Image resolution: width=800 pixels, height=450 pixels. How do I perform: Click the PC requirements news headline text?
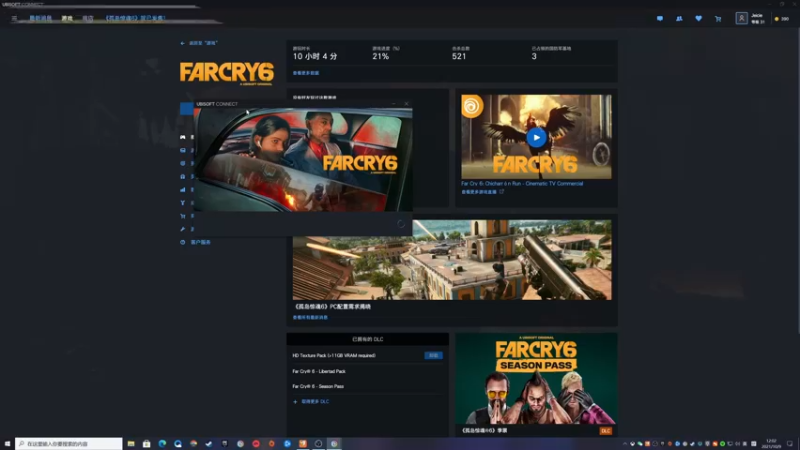[x=332, y=307]
